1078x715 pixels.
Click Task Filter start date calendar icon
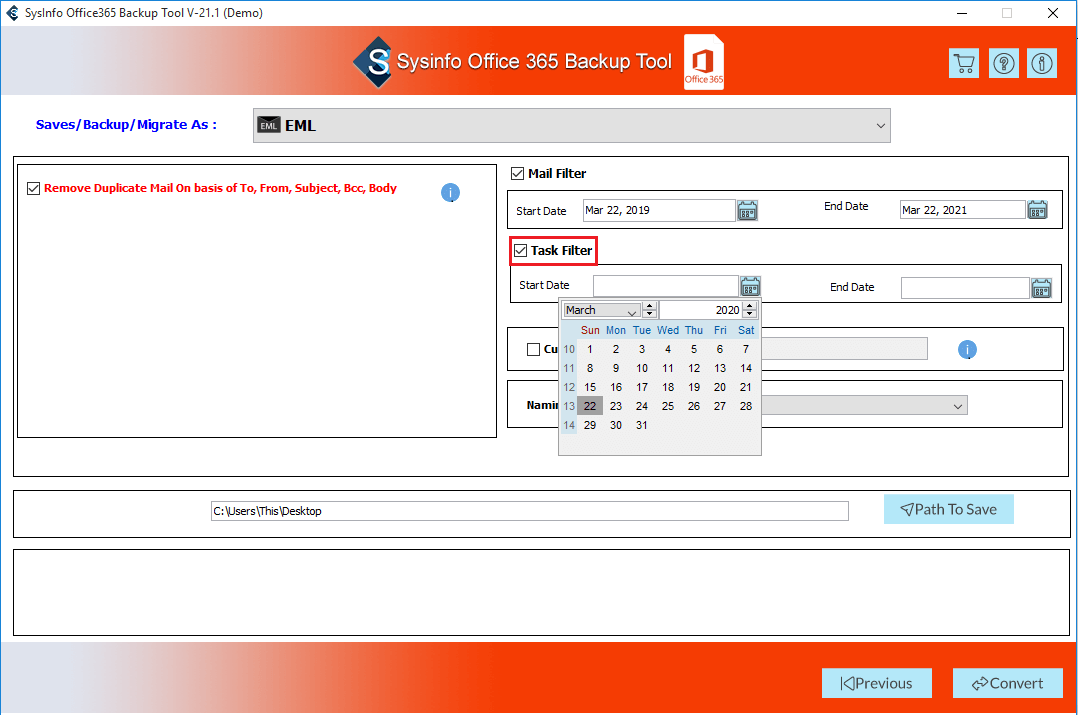point(750,287)
